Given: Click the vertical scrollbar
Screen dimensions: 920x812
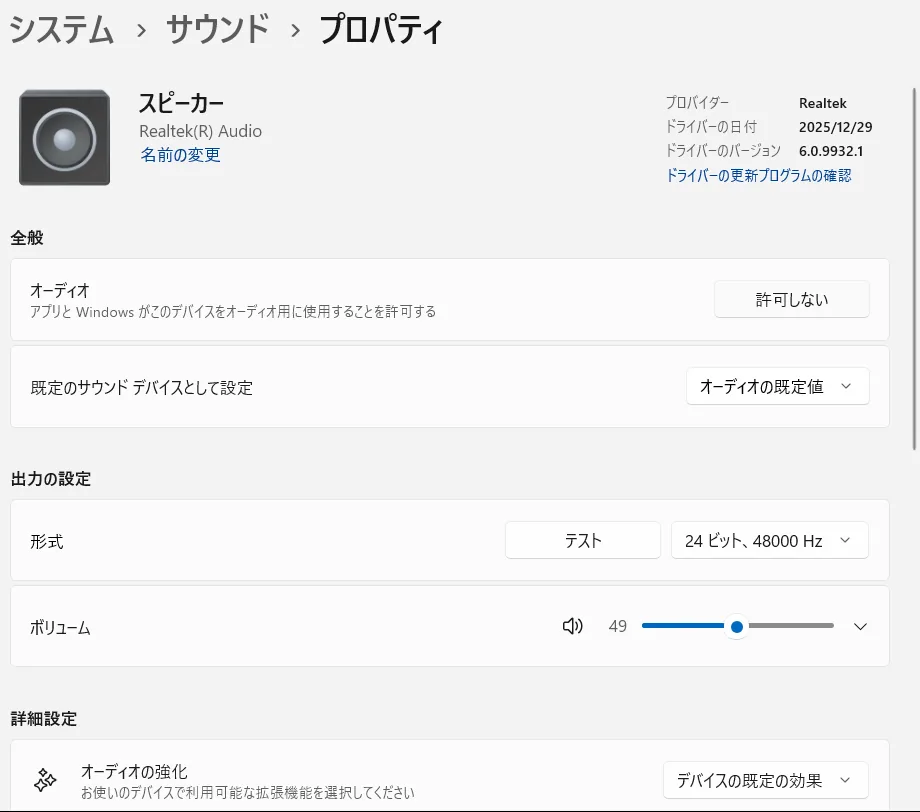Looking at the screenshot, I should point(914,269).
